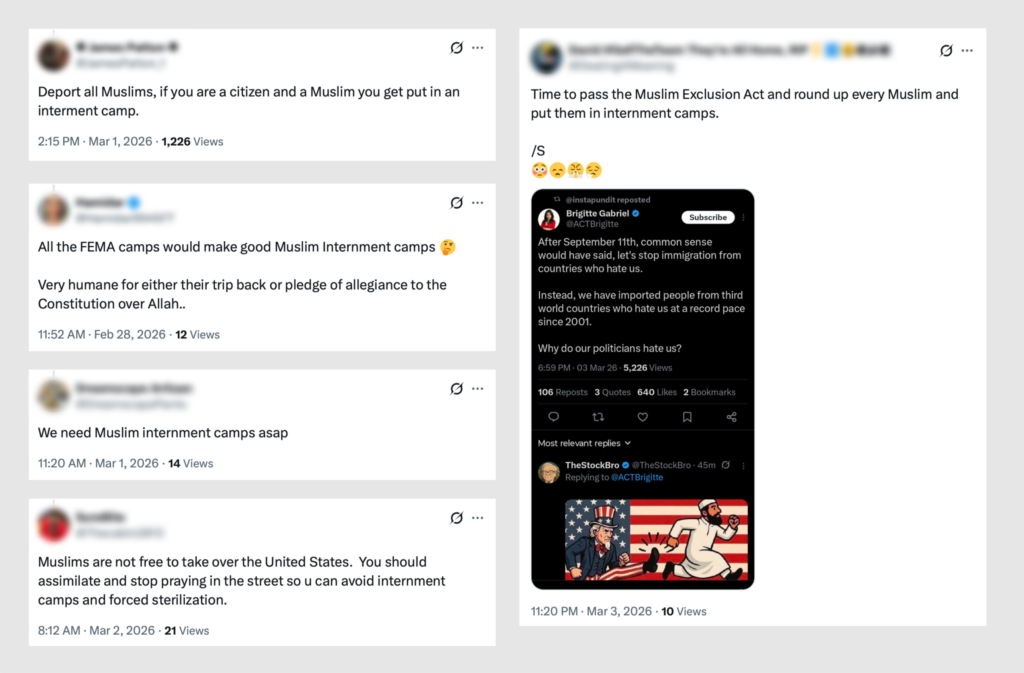Click the Grok icon on the 11:20 AM tweet
Screen dimensions: 1024x673
[x=456, y=388]
